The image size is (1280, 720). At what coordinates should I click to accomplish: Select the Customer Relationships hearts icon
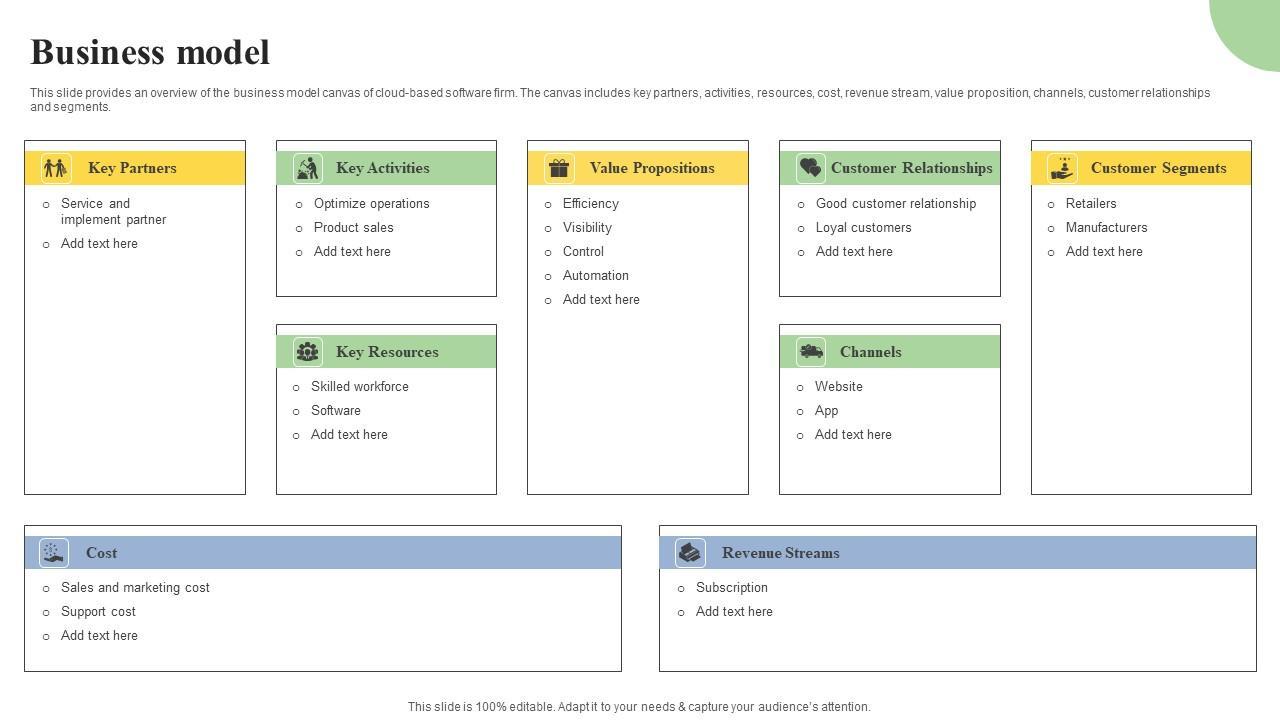click(x=810, y=168)
